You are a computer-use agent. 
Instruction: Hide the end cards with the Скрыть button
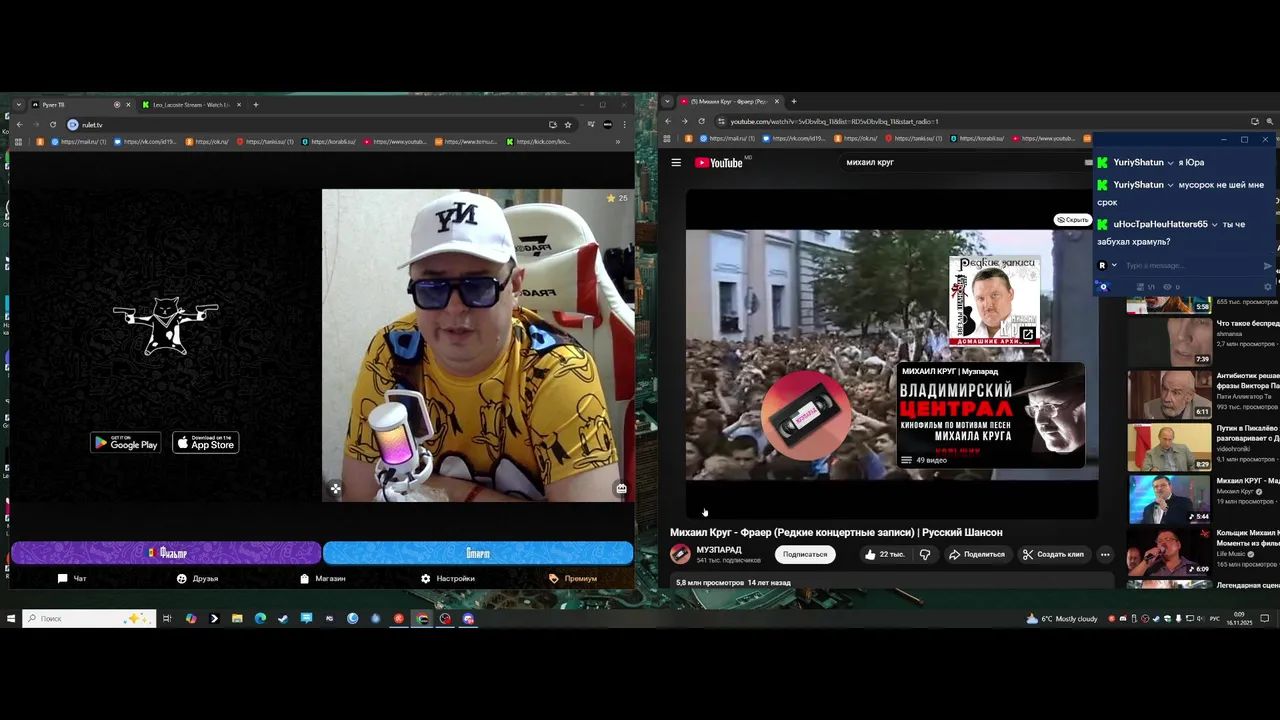tap(1073, 220)
